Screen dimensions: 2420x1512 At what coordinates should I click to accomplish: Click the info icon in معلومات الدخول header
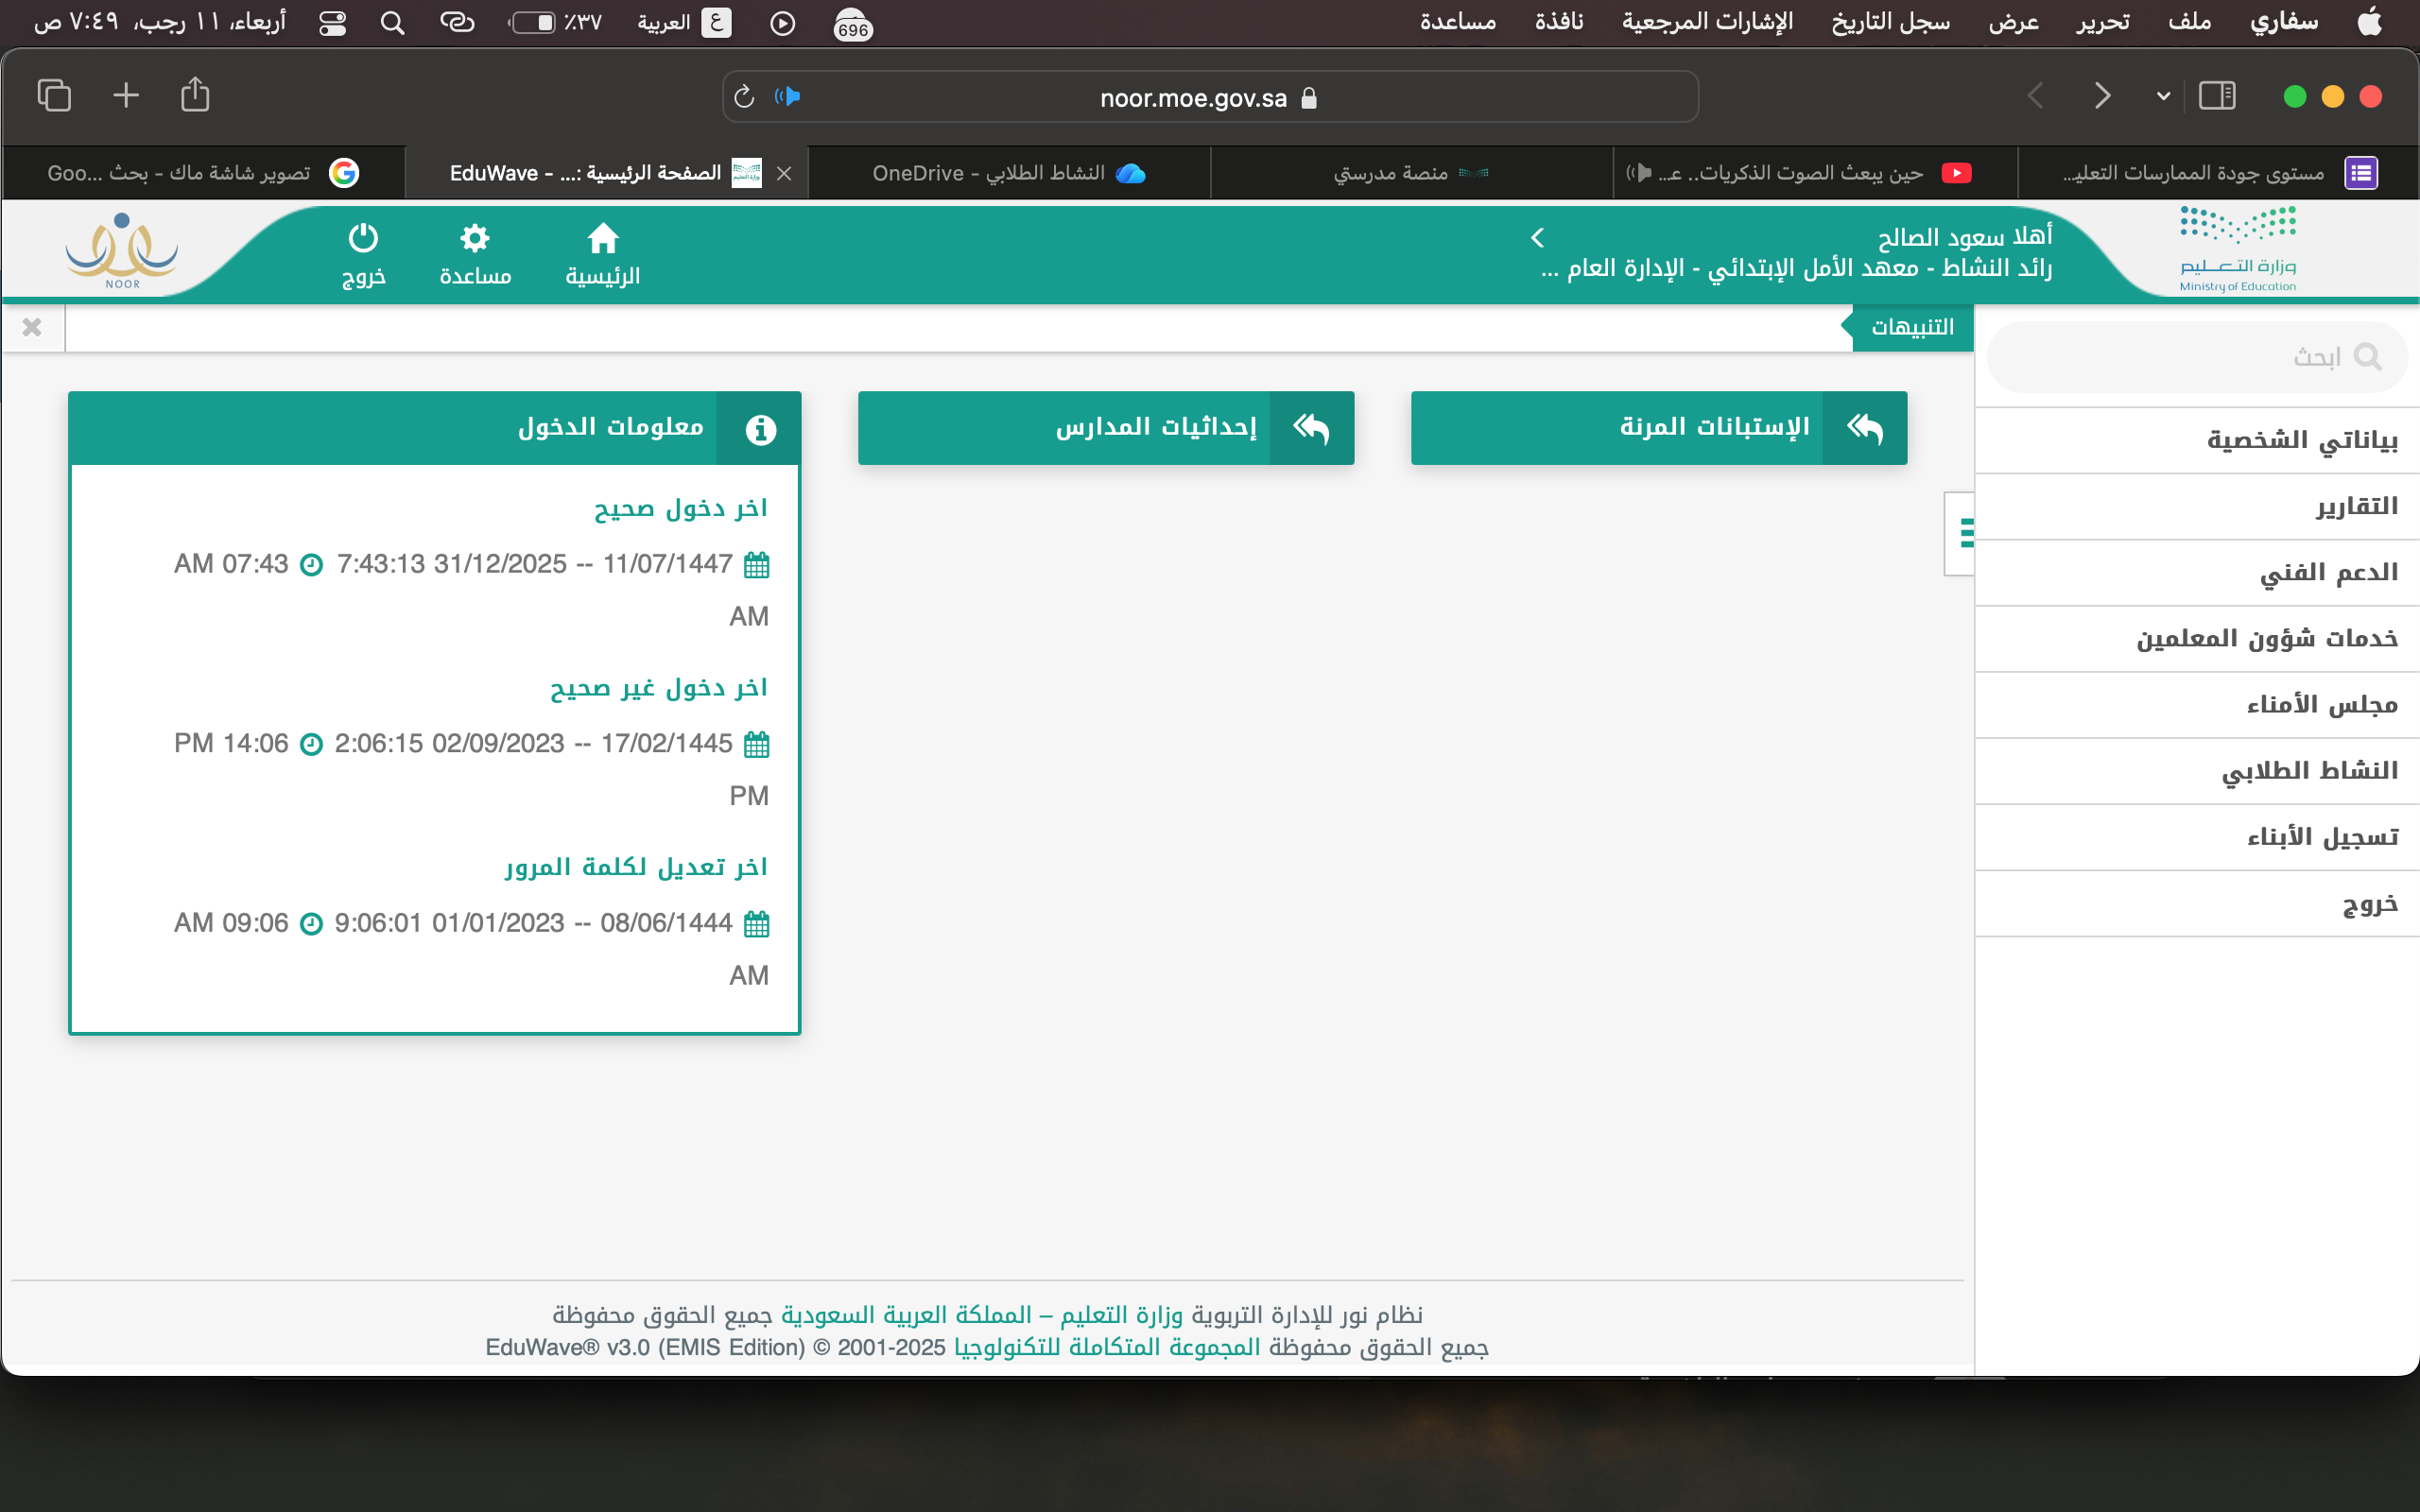point(760,429)
